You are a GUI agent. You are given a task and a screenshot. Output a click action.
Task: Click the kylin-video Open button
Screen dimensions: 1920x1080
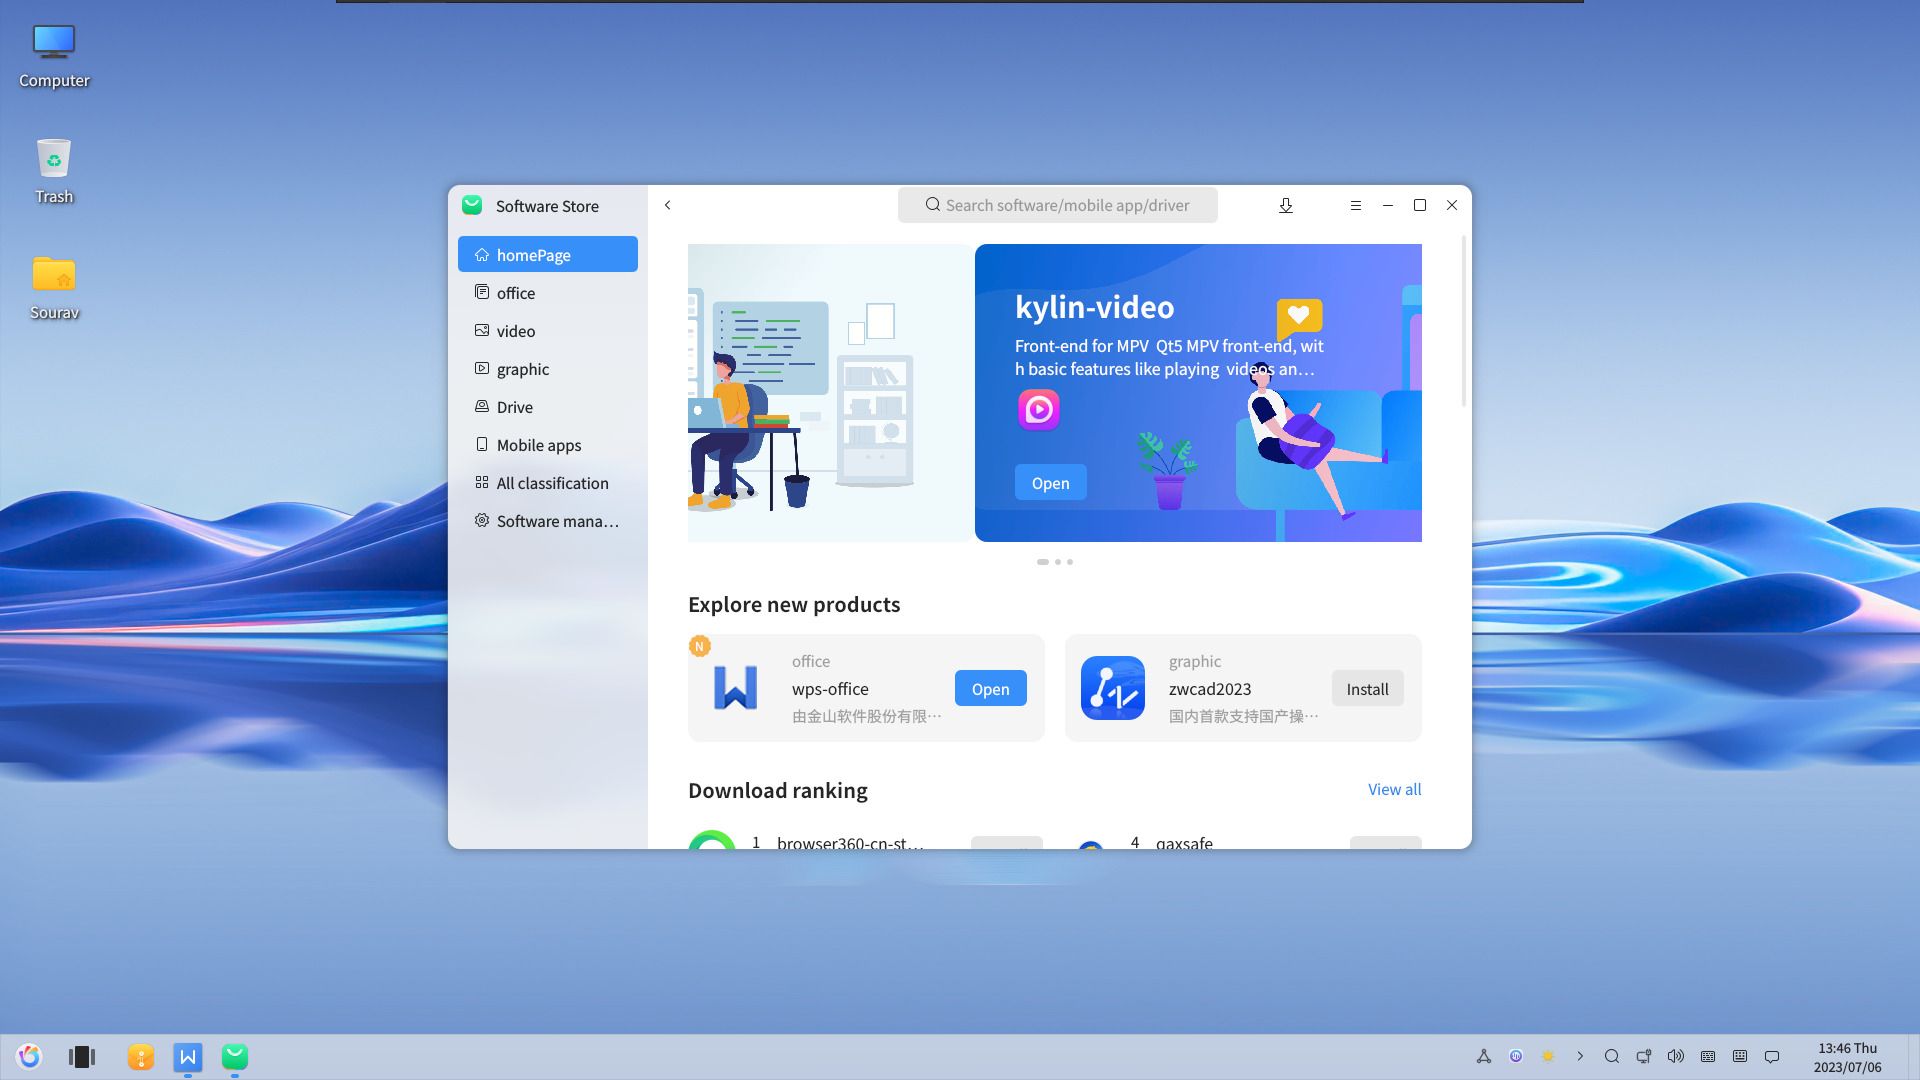tap(1050, 483)
